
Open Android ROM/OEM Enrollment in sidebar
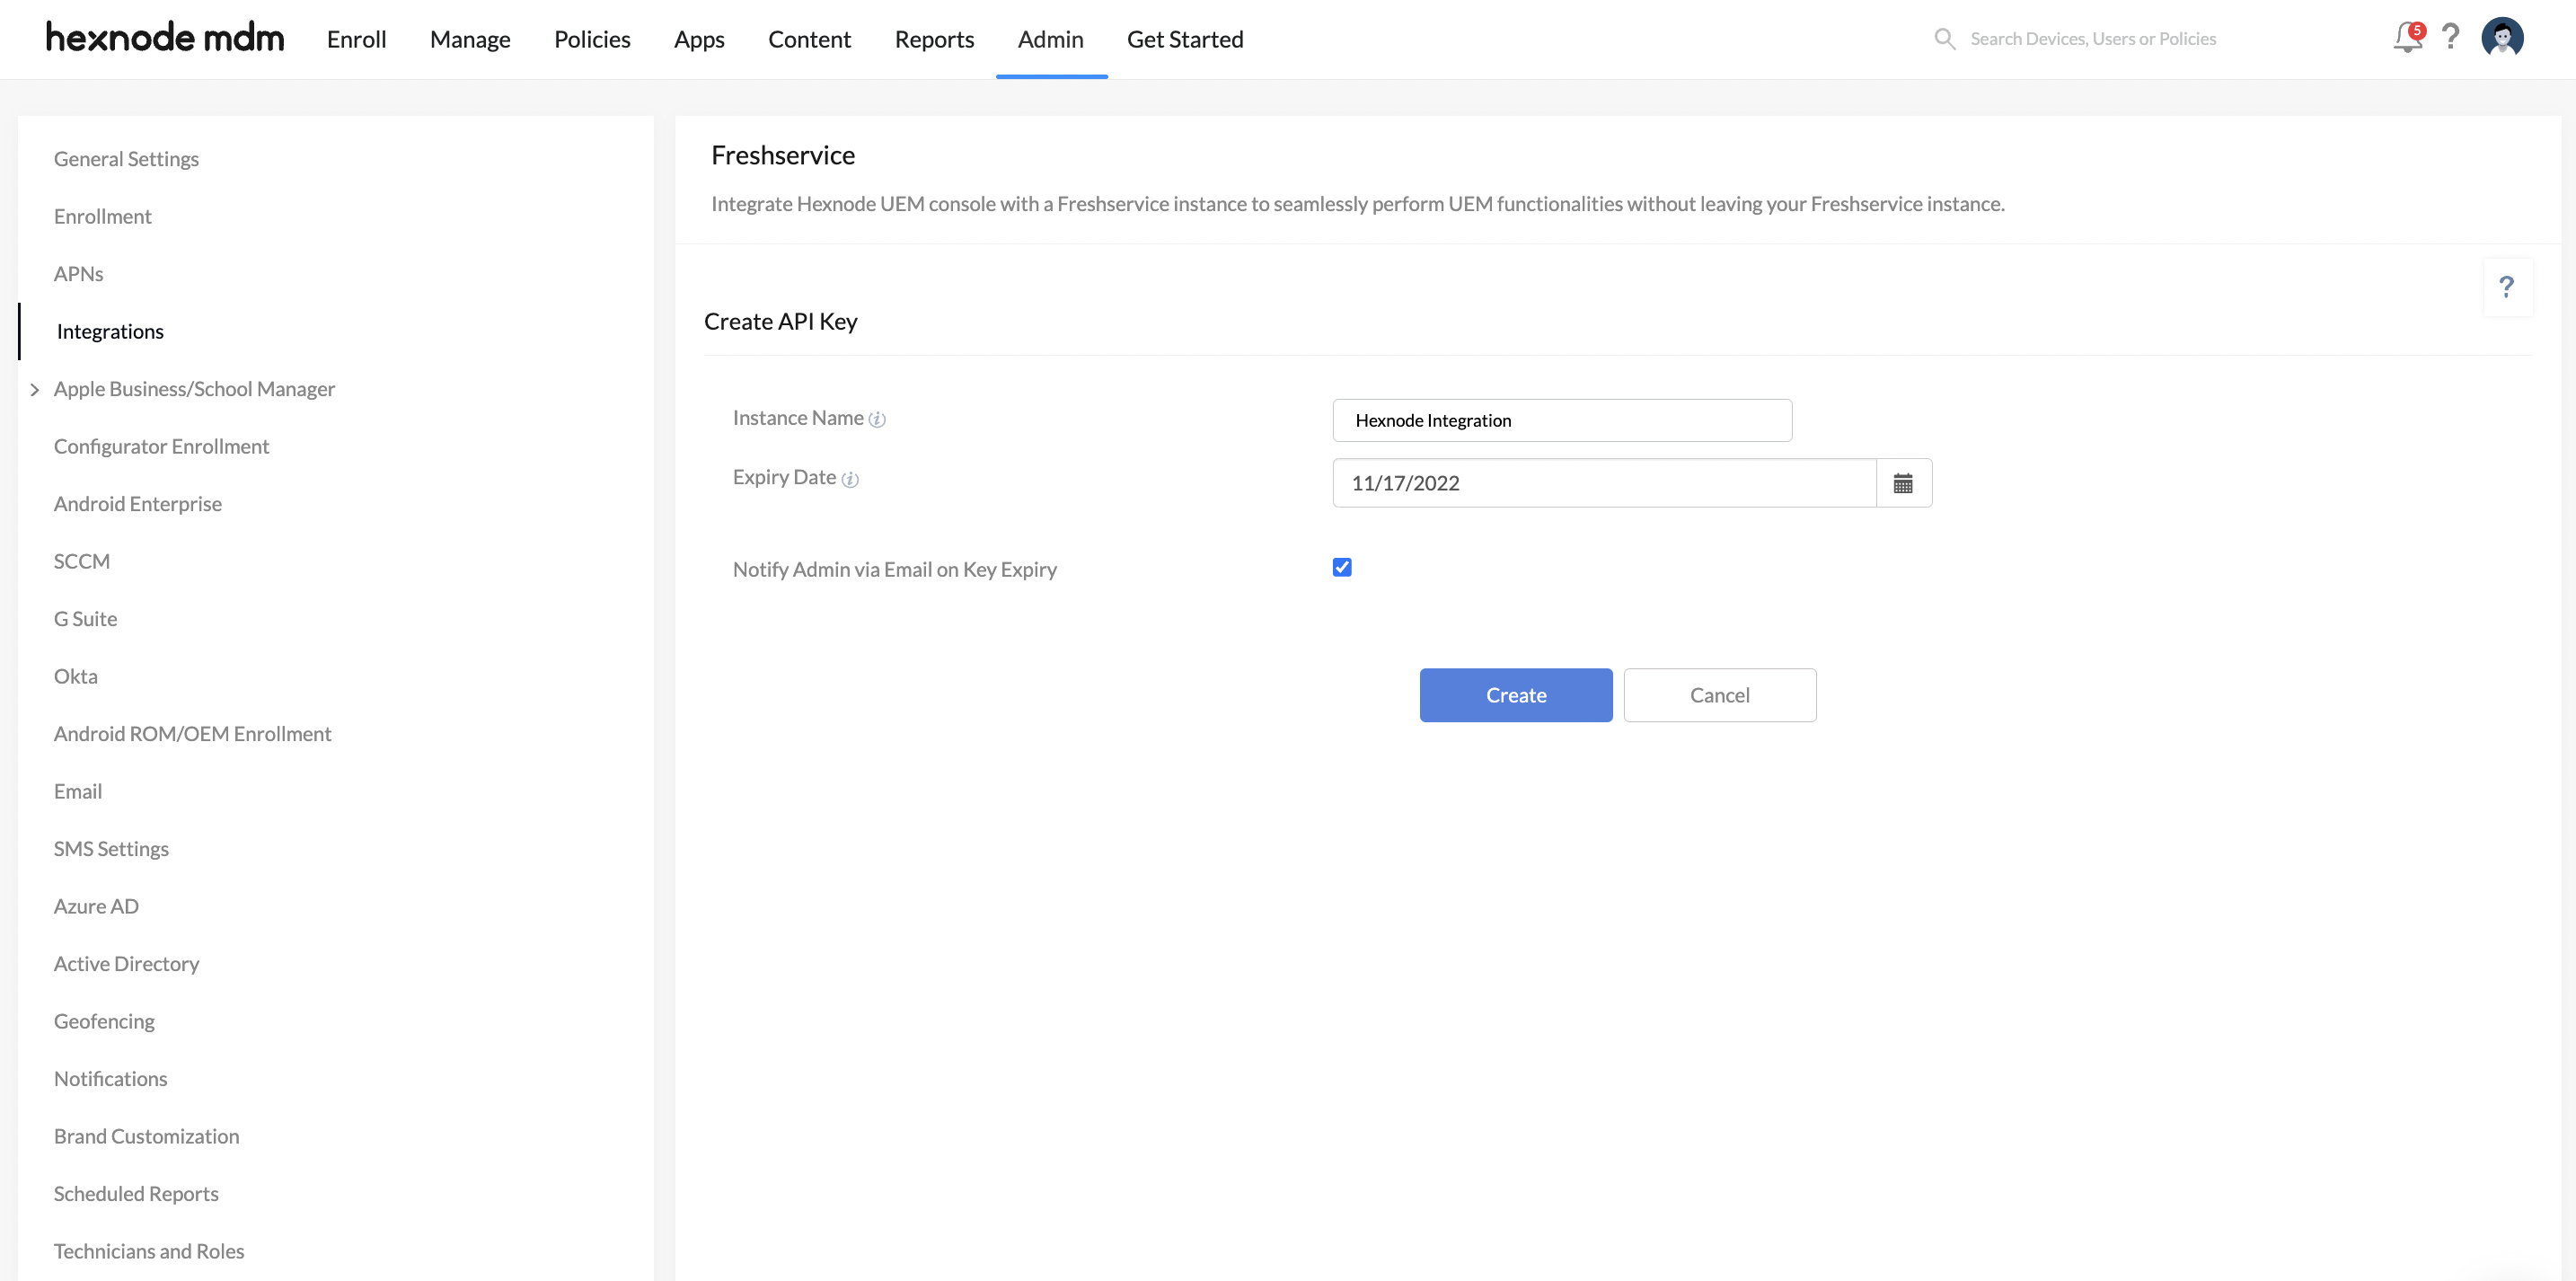point(192,734)
